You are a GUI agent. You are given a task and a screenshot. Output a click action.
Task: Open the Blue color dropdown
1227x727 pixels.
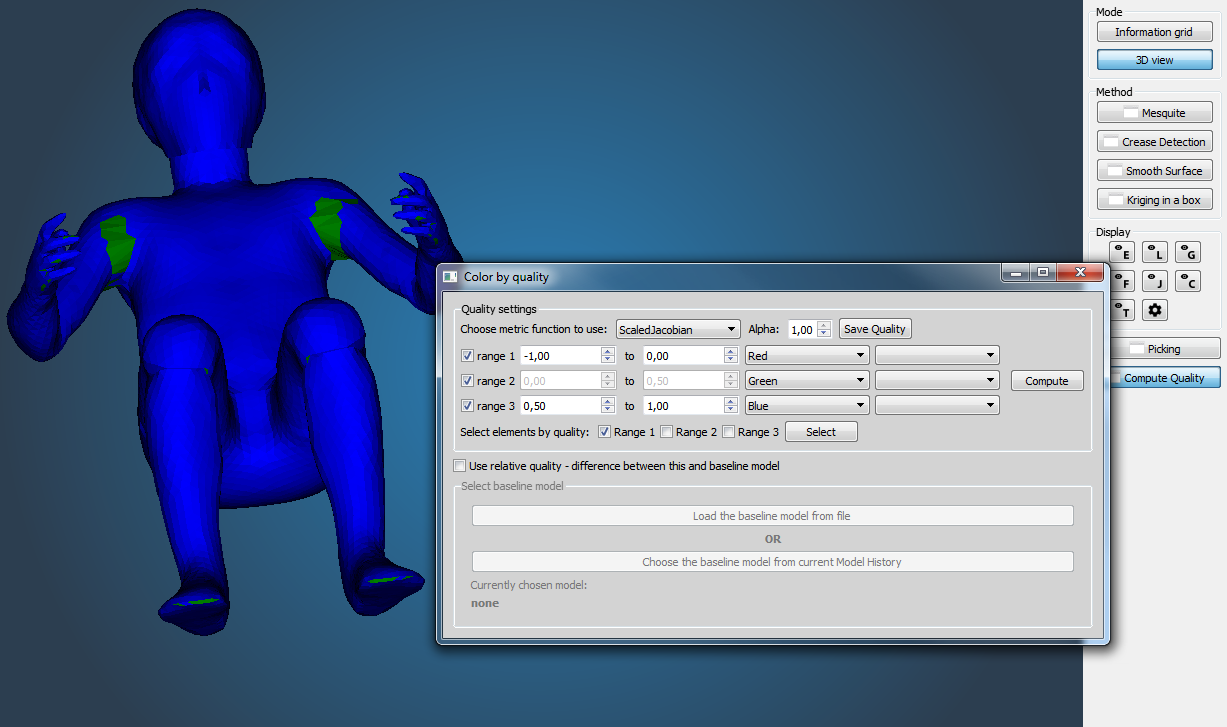click(x=807, y=406)
